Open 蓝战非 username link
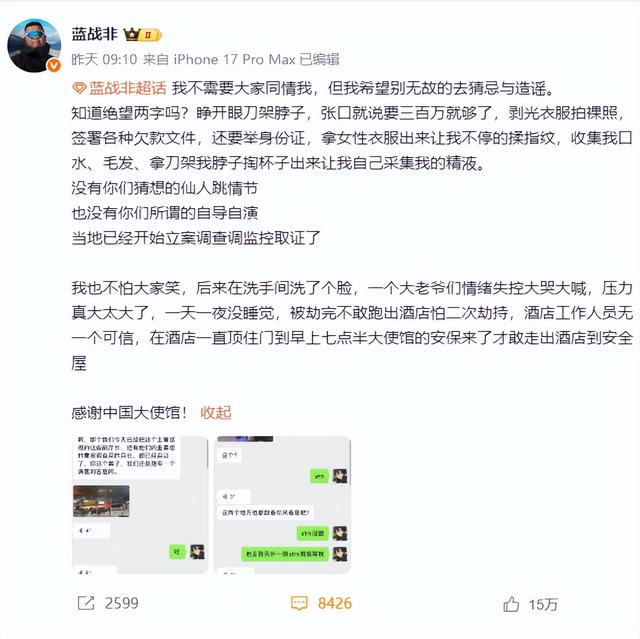The image size is (640, 639). (95, 34)
